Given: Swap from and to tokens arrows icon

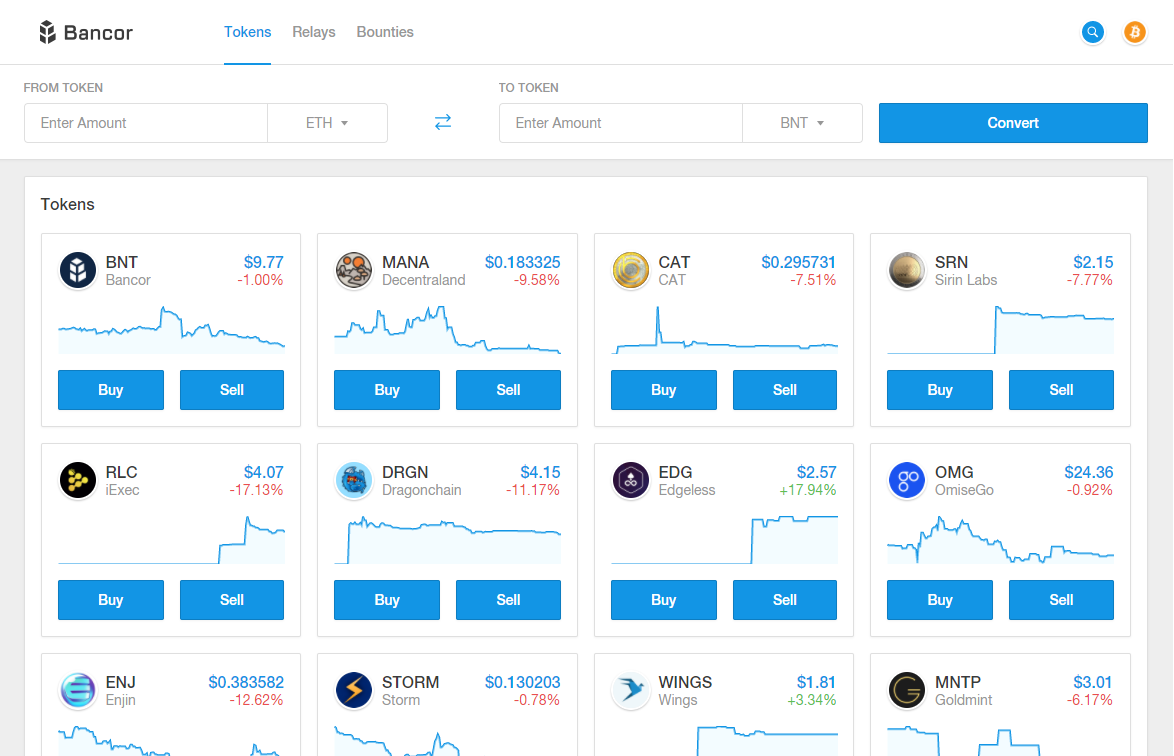Looking at the screenshot, I should click(442, 122).
